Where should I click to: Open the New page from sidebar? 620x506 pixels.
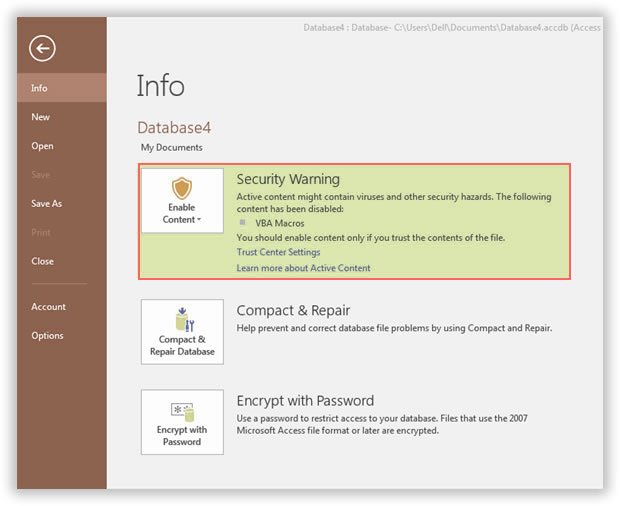click(x=40, y=117)
